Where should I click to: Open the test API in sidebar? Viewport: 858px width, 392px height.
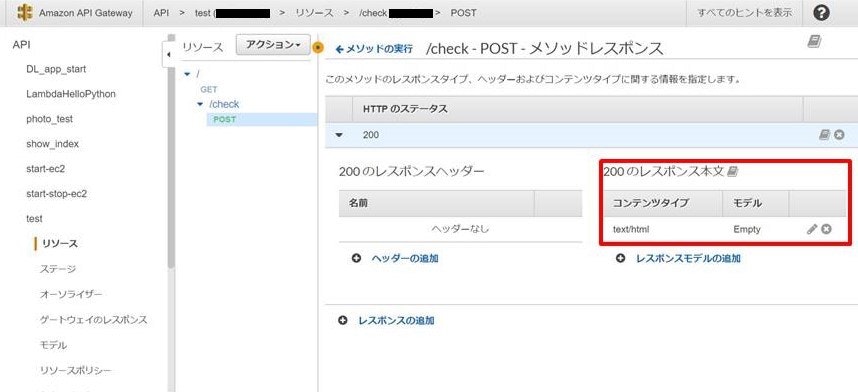(34, 218)
